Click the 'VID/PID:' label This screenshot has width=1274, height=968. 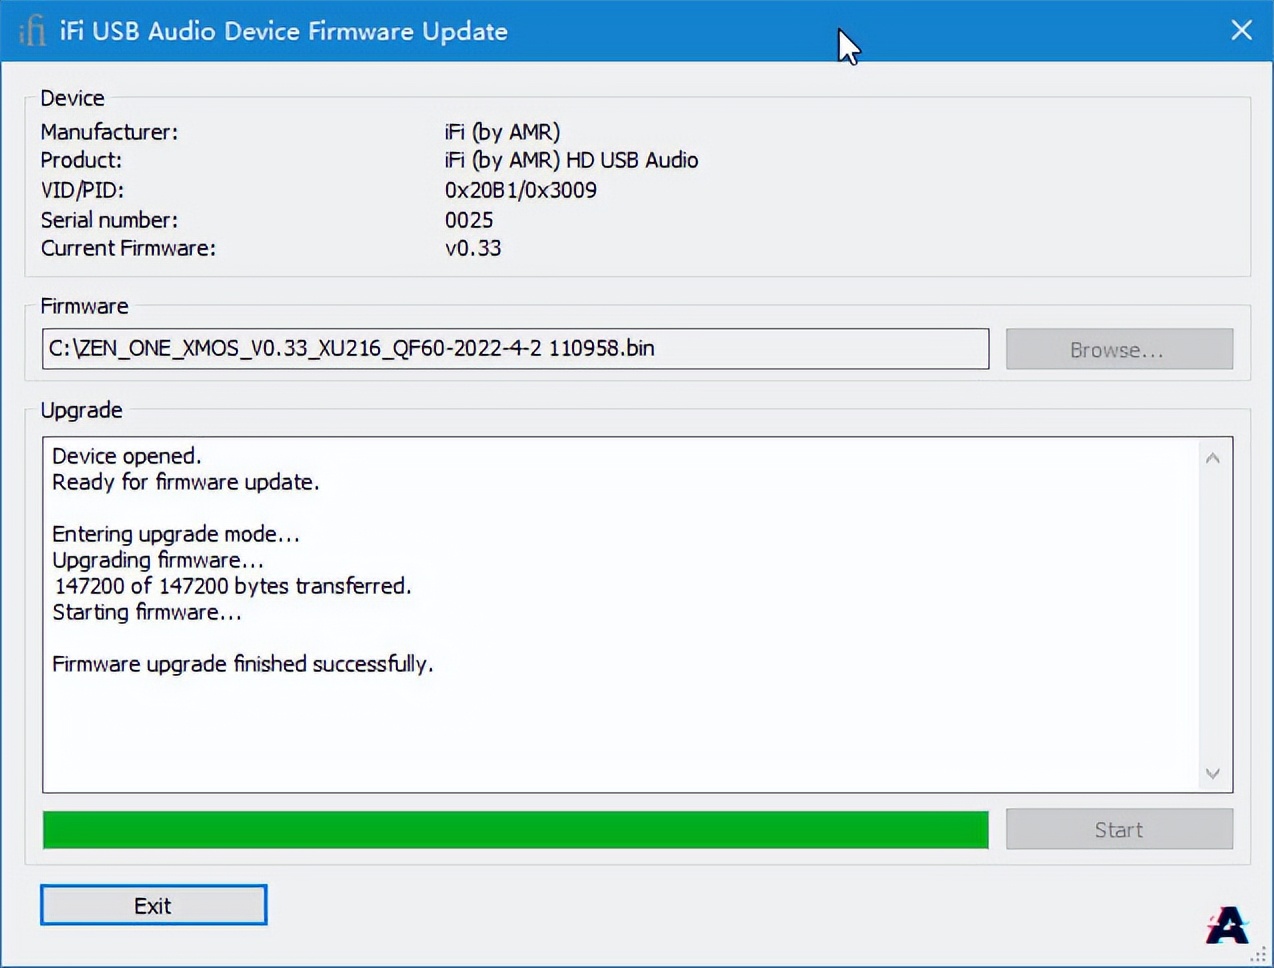(82, 190)
